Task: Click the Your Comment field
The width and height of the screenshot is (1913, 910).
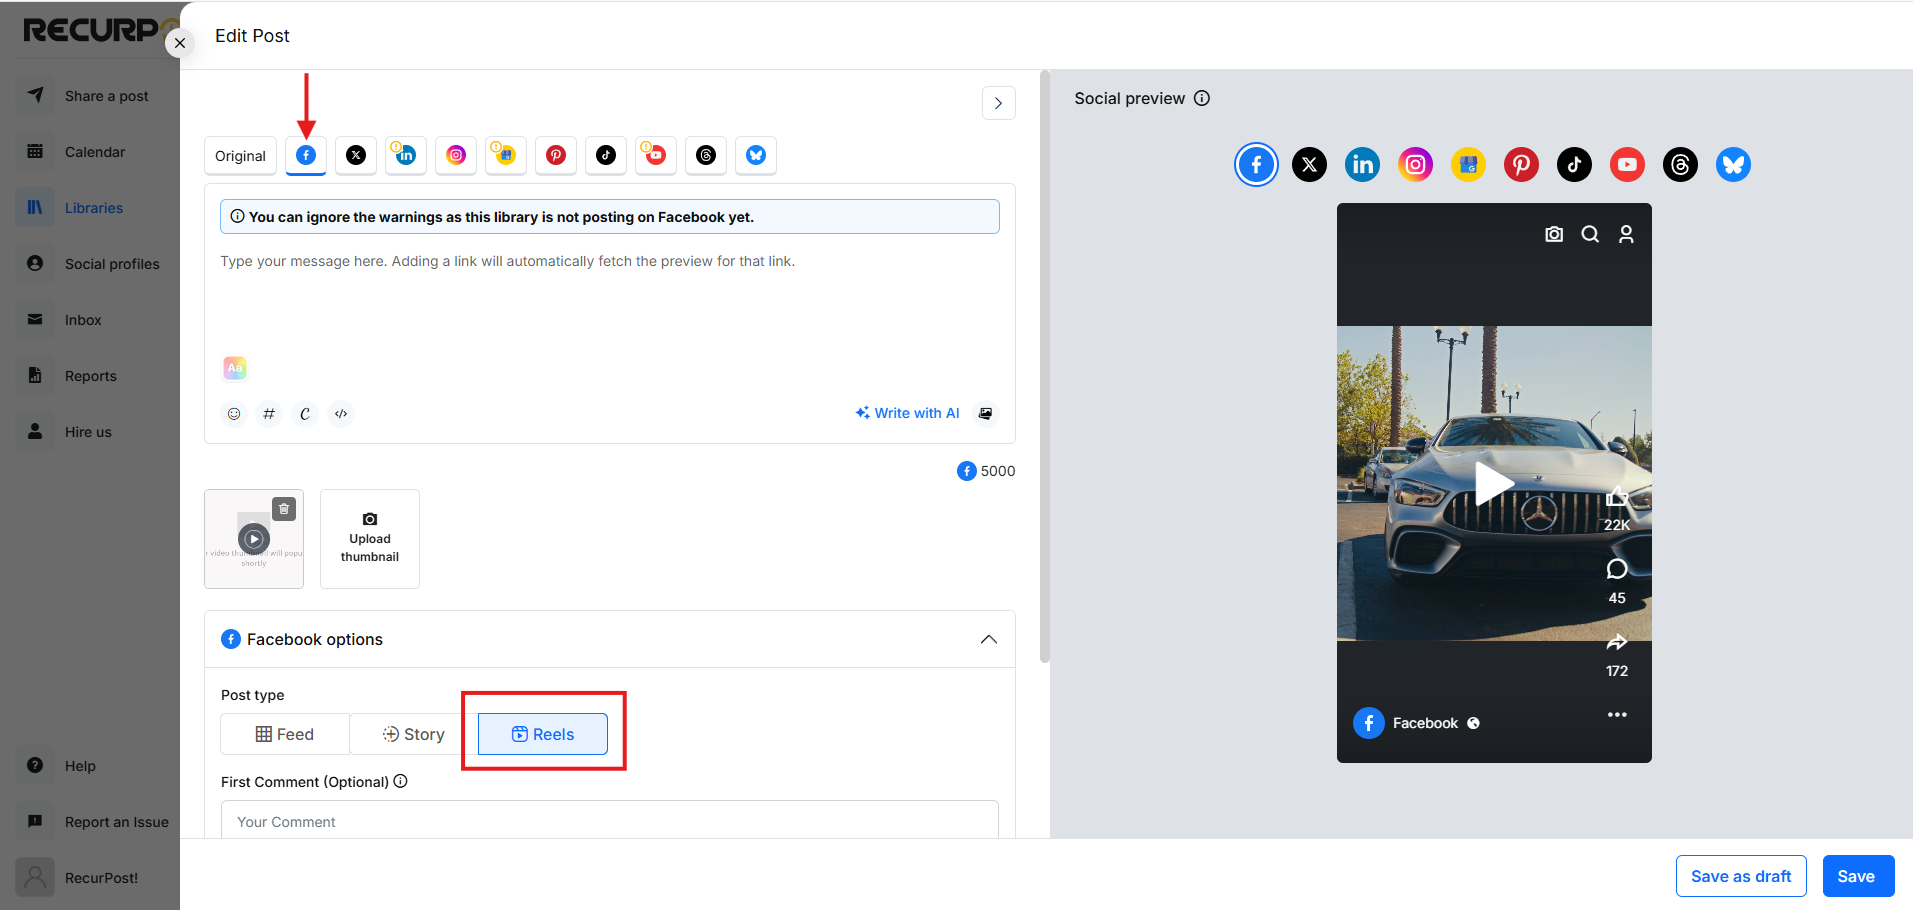Action: pyautogui.click(x=610, y=820)
